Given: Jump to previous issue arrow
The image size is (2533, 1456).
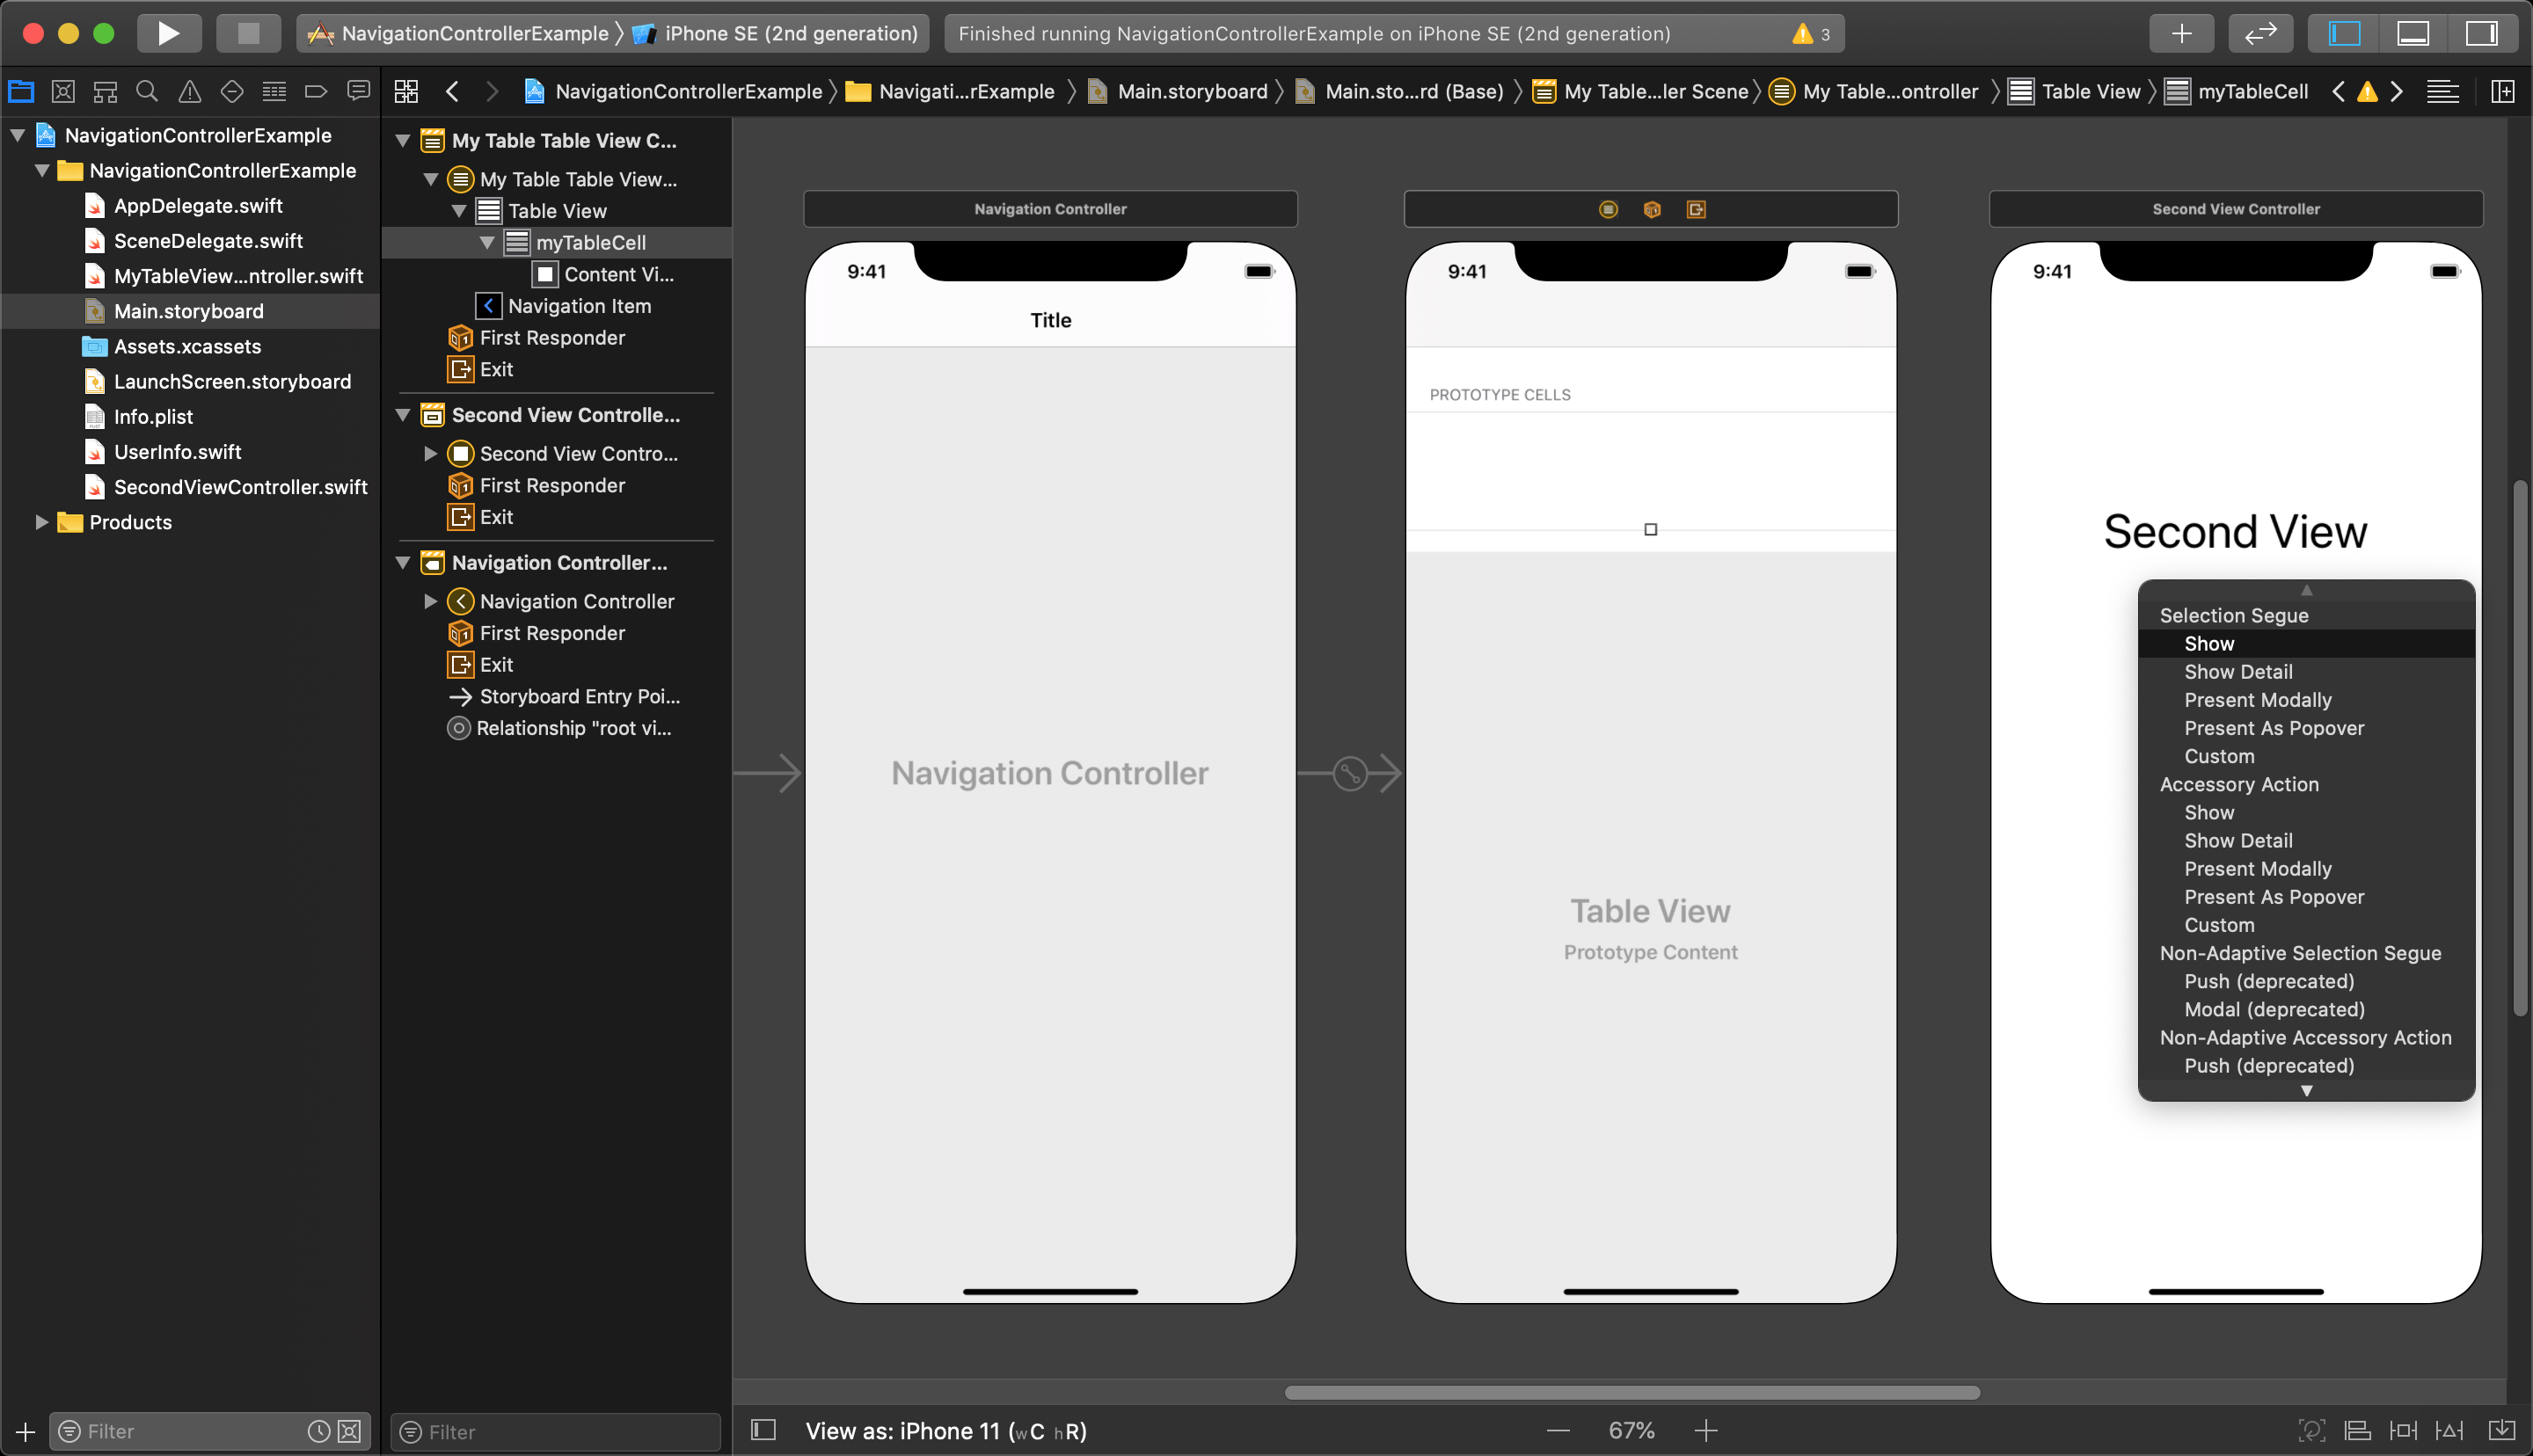Looking at the screenshot, I should pos(2338,92).
